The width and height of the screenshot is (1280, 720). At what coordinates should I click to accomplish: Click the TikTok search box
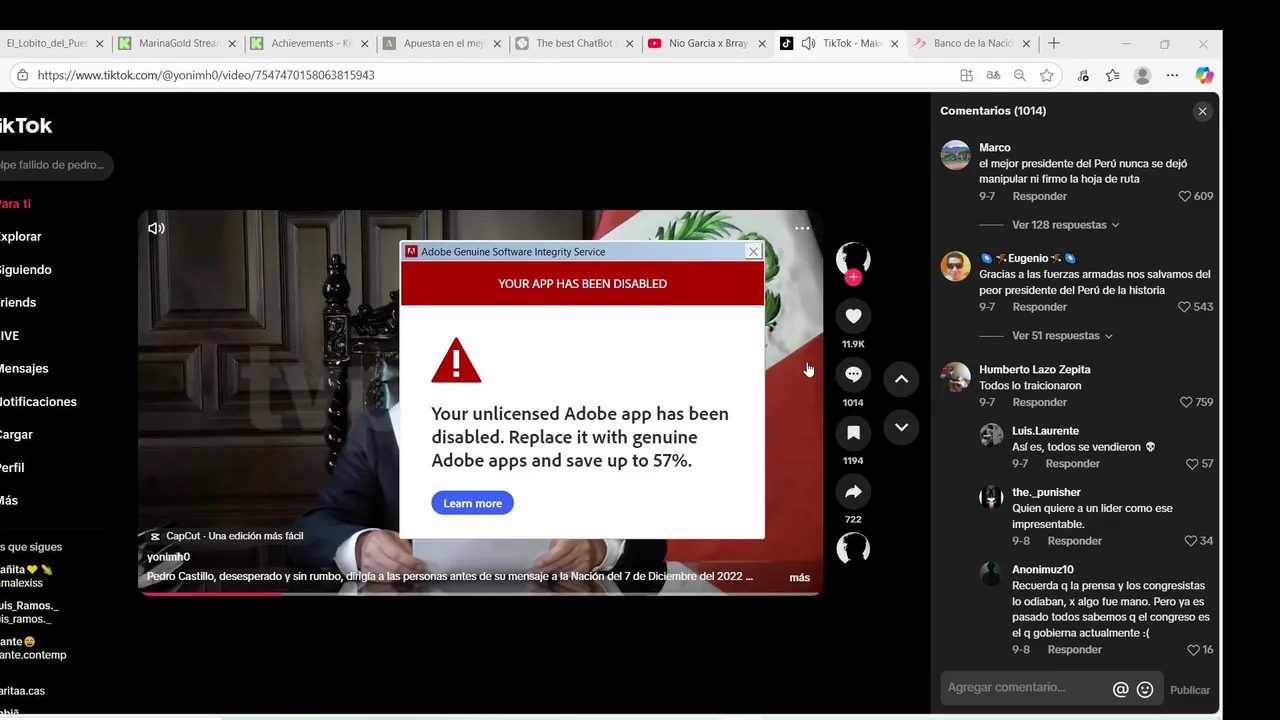tap(55, 165)
